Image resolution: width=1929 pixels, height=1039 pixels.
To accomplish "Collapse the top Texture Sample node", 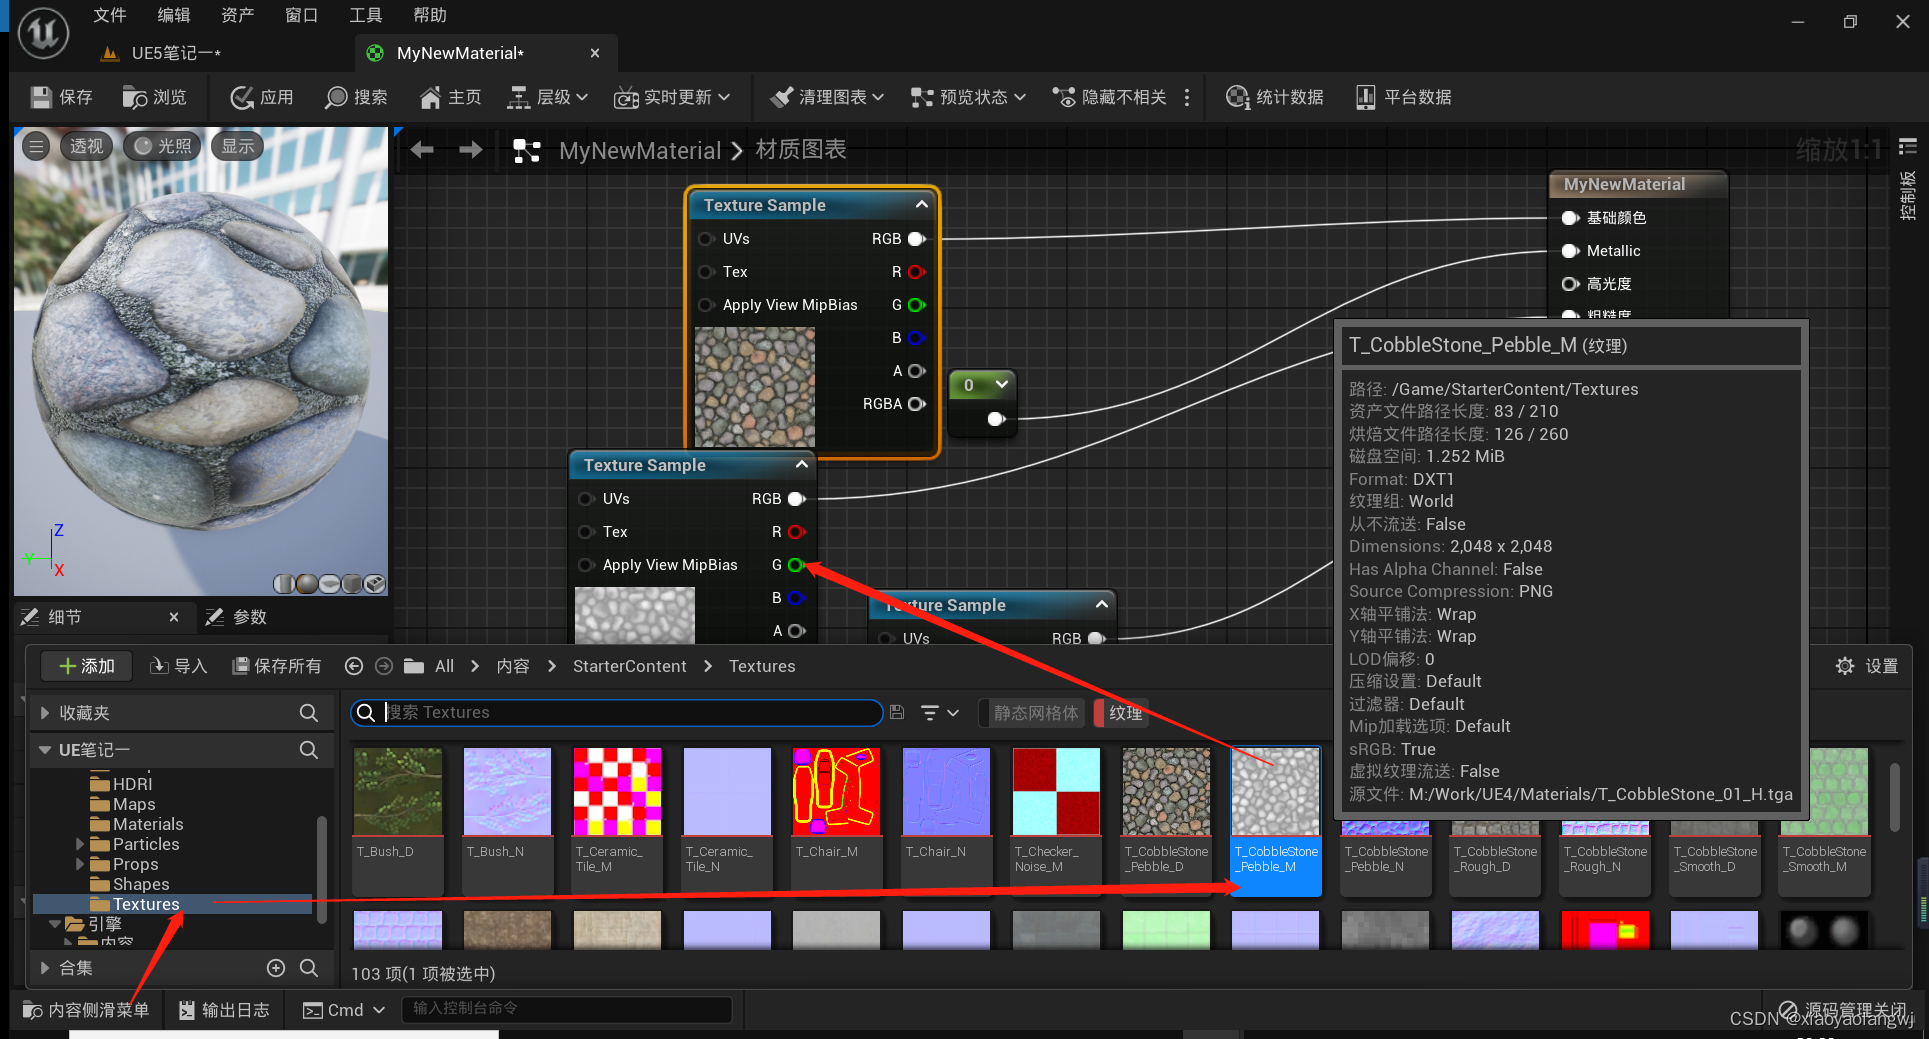I will click(921, 204).
